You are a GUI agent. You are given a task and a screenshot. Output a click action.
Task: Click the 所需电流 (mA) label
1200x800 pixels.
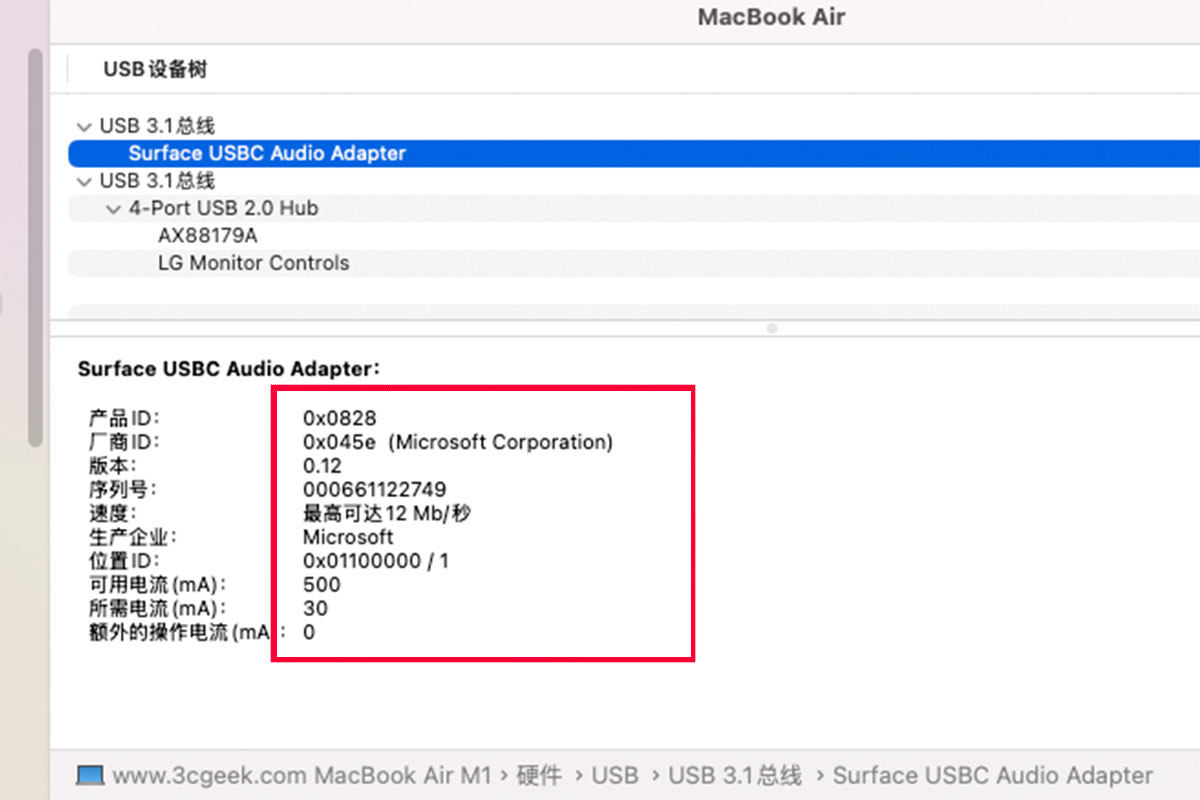158,609
